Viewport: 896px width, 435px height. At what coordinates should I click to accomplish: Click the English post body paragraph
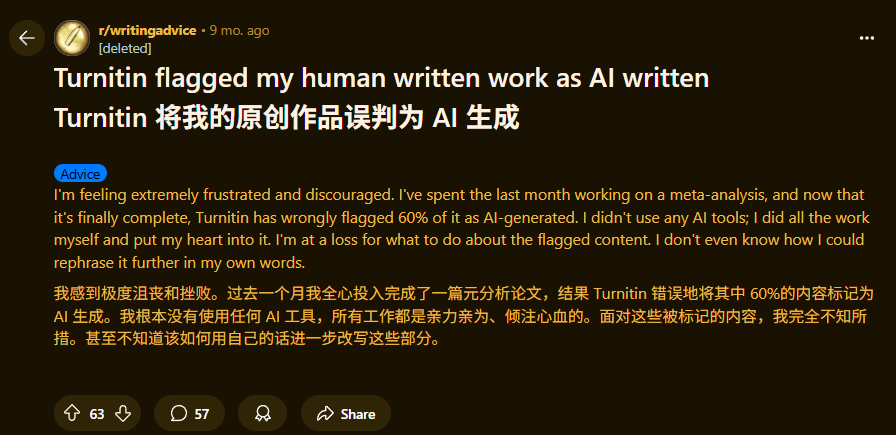pyautogui.click(x=462, y=229)
